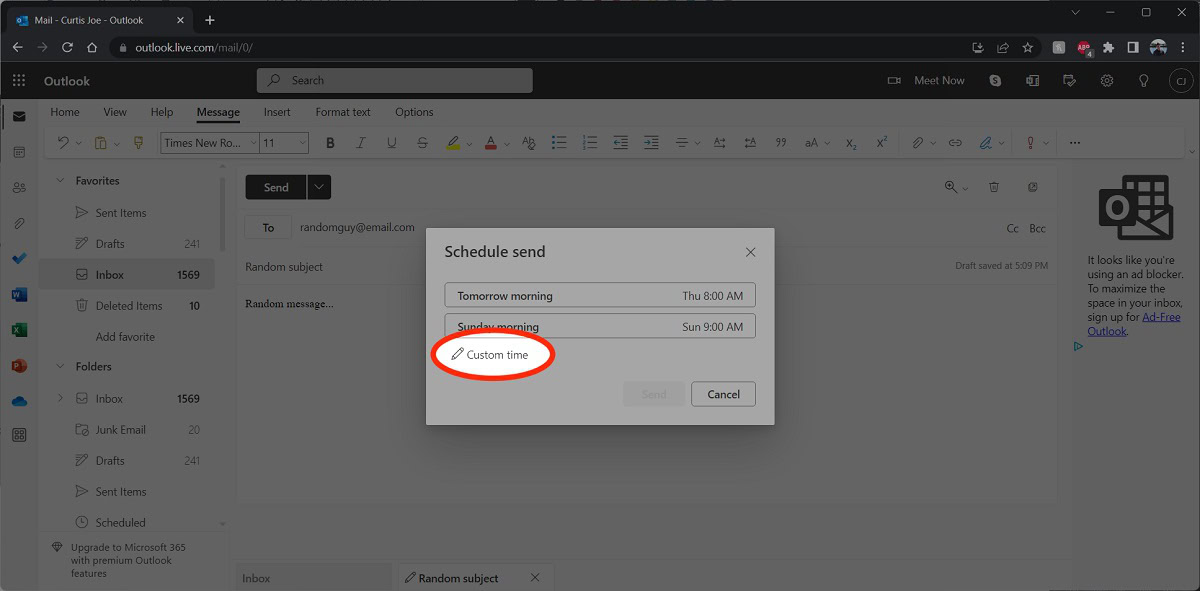The image size is (1200, 591).
Task: Discard draft with the trash icon
Action: (x=994, y=187)
